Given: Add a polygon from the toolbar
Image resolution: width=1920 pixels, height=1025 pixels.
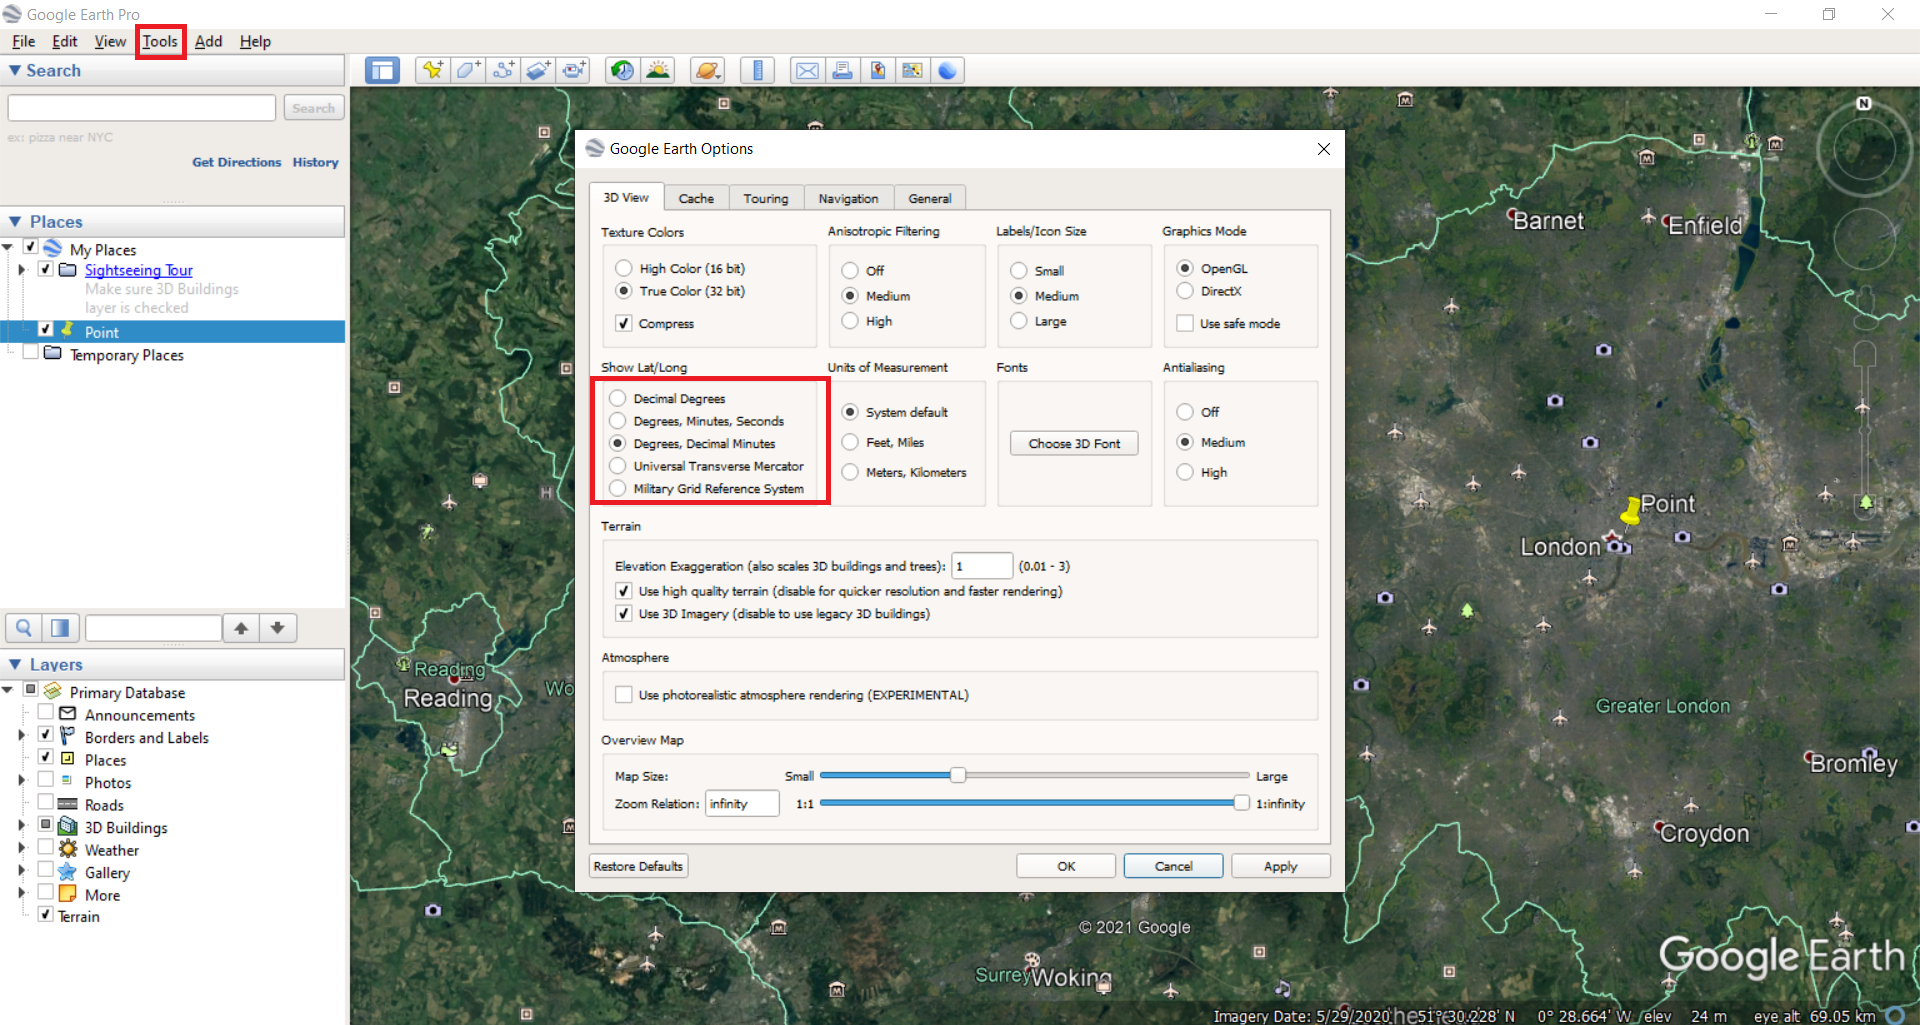Looking at the screenshot, I should 467,71.
